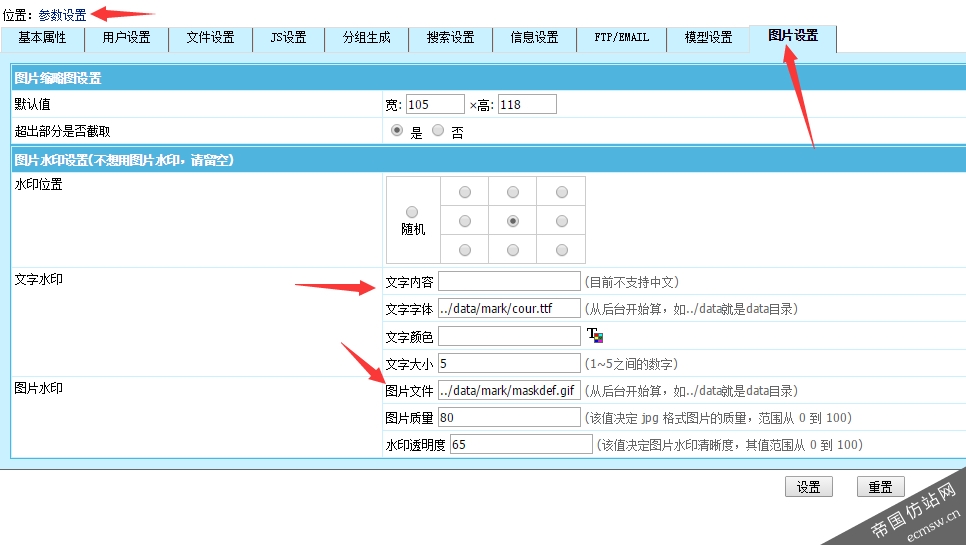The width and height of the screenshot is (966, 545).
Task: Set watermark position to bottom-right
Action: [561, 250]
